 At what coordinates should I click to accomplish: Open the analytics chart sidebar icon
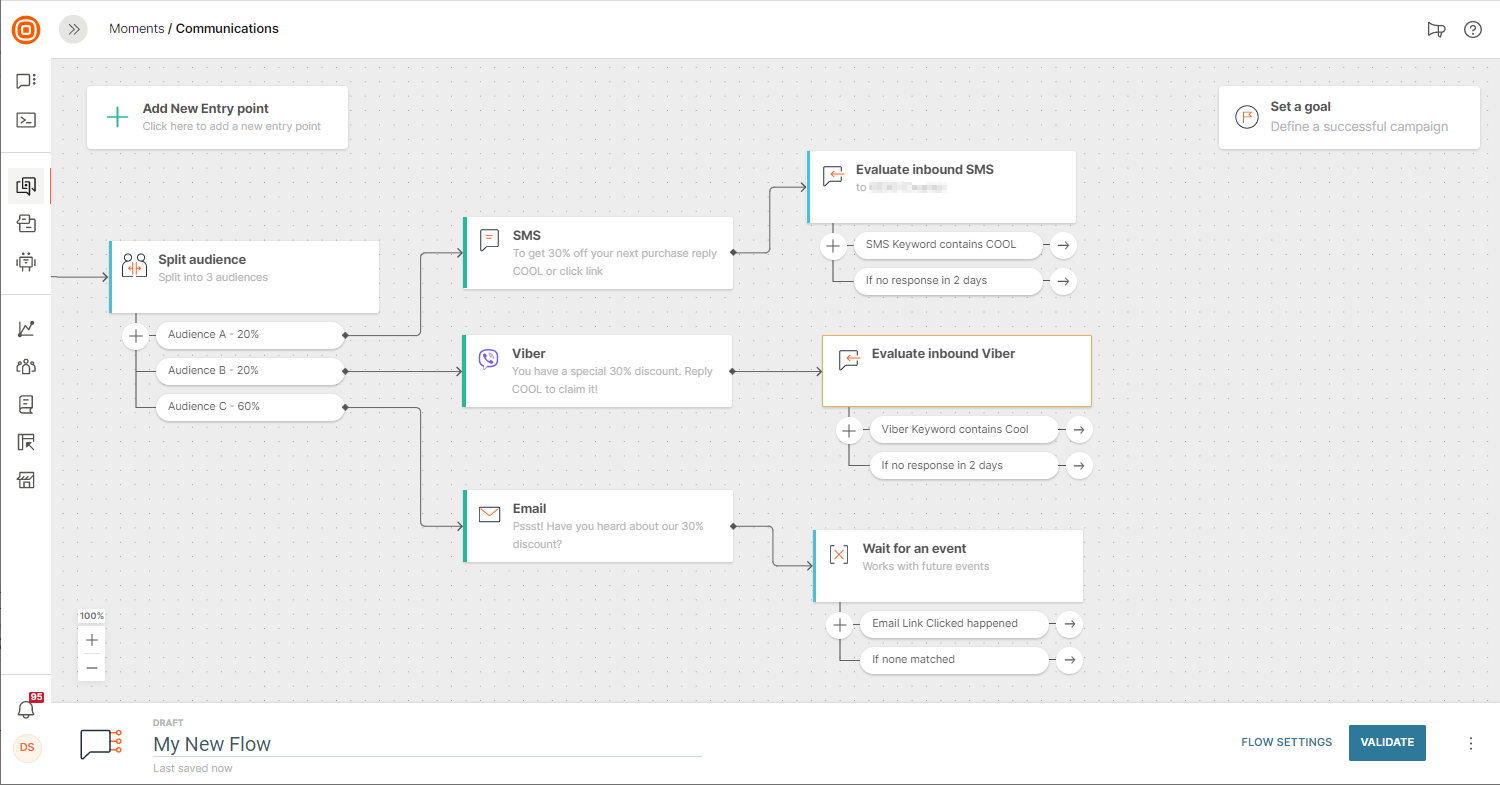[26, 329]
